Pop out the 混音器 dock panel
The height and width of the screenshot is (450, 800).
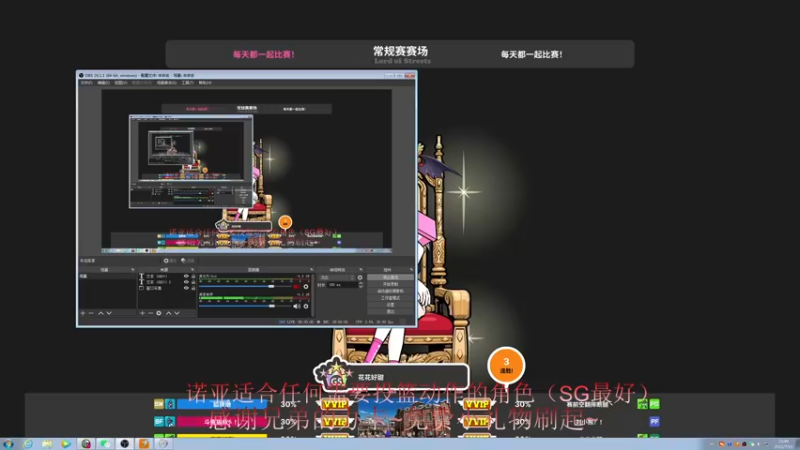click(x=311, y=270)
